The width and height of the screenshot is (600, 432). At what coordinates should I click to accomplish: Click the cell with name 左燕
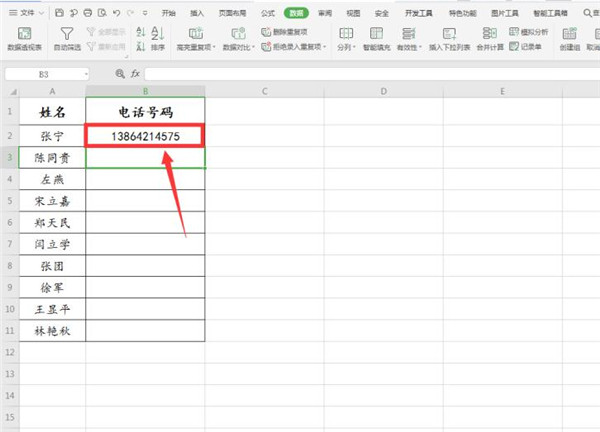[x=52, y=179]
